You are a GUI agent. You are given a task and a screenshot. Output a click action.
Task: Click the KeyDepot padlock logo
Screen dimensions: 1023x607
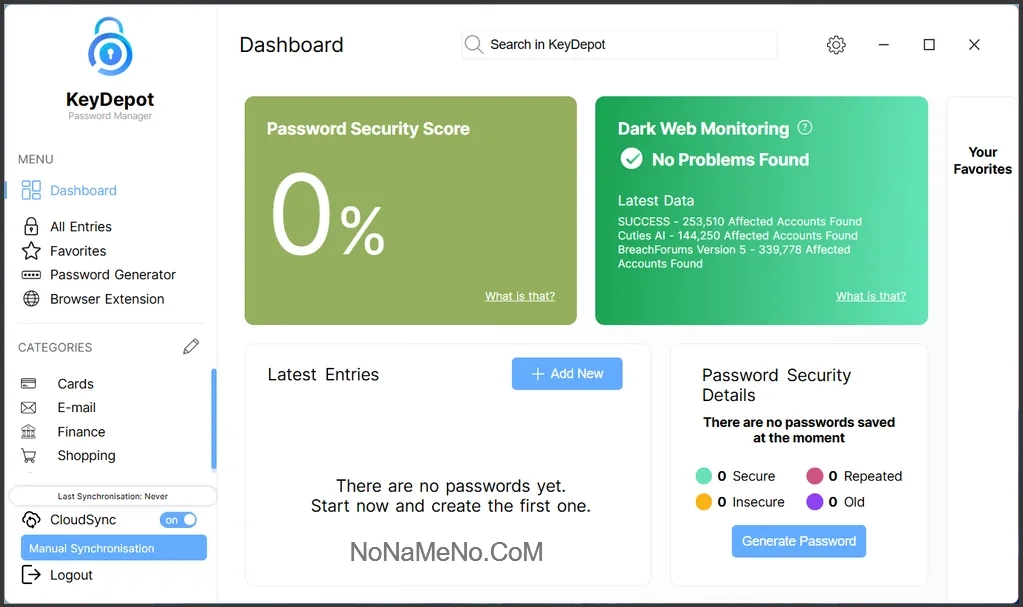(x=109, y=46)
